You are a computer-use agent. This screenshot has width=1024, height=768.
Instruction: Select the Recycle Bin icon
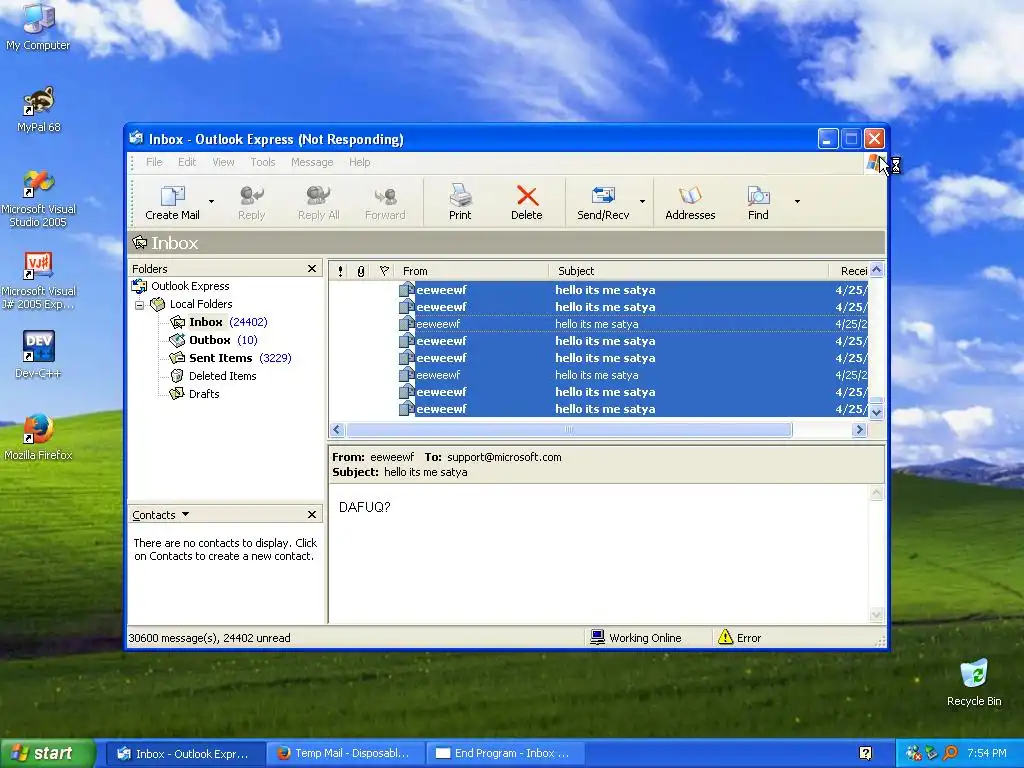[974, 682]
